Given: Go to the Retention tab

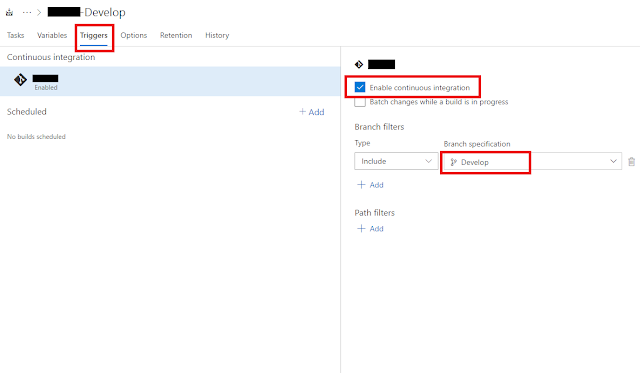Looking at the screenshot, I should 176,36.
